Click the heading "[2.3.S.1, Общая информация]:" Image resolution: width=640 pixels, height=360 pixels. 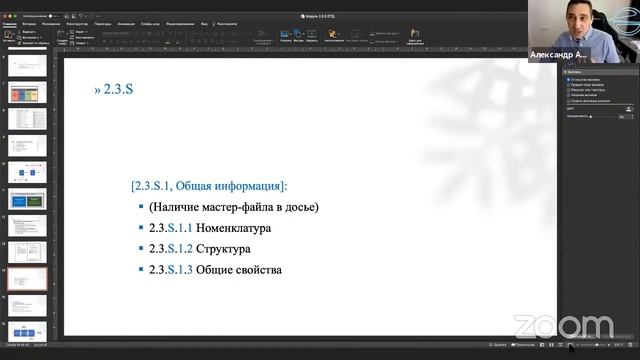pyautogui.click(x=209, y=186)
